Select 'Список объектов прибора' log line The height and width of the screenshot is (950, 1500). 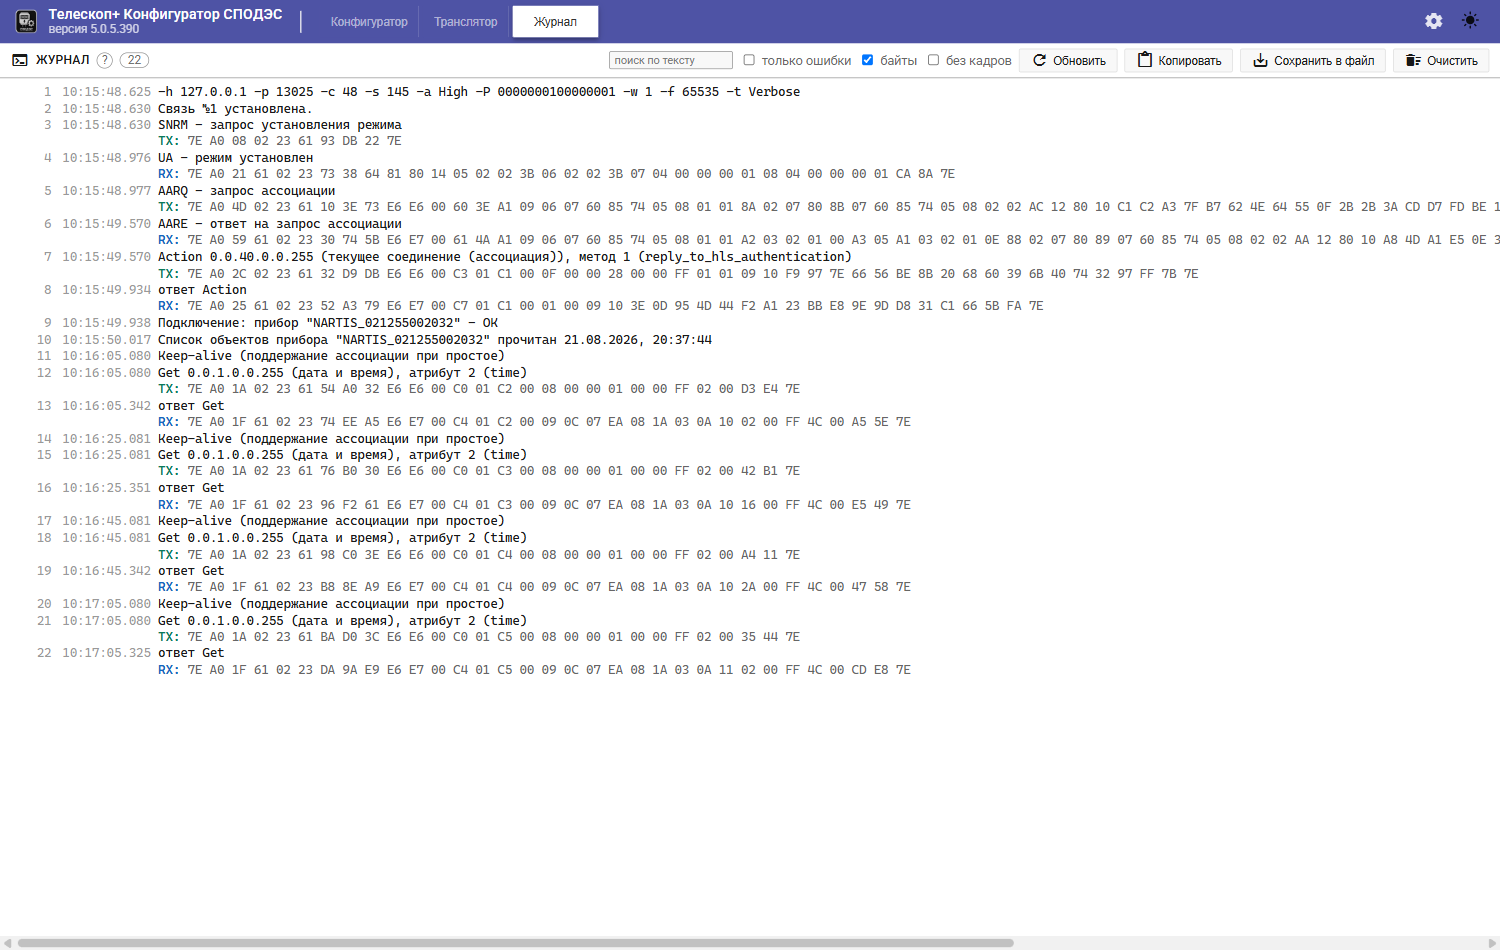(x=435, y=340)
